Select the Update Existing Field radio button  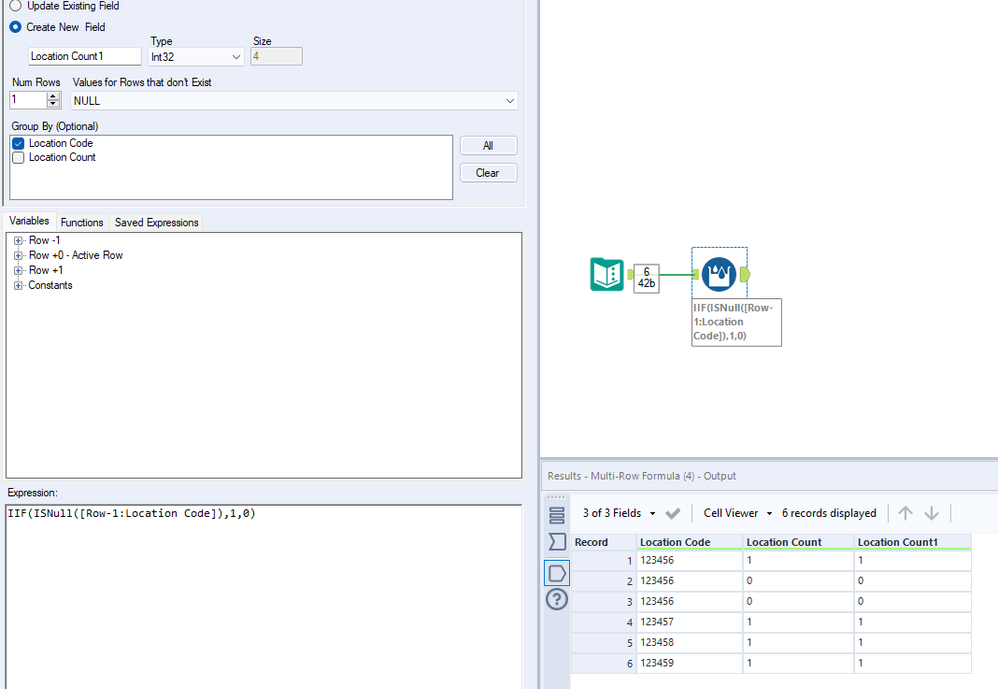15,6
